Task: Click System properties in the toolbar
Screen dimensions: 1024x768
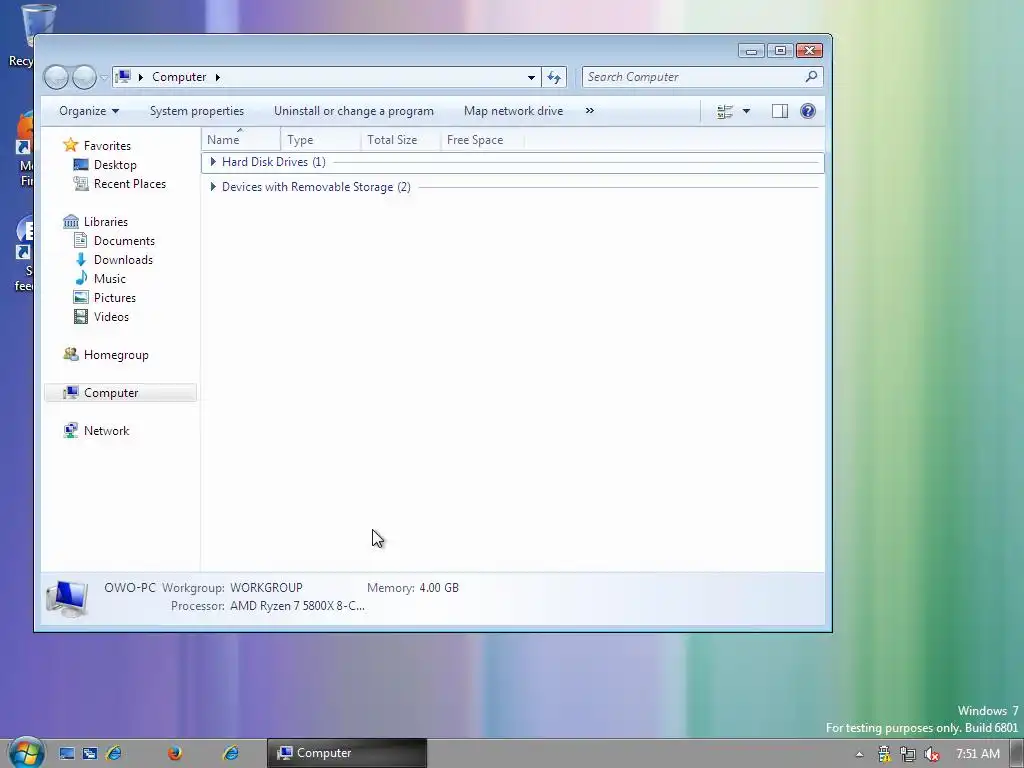Action: click(197, 111)
